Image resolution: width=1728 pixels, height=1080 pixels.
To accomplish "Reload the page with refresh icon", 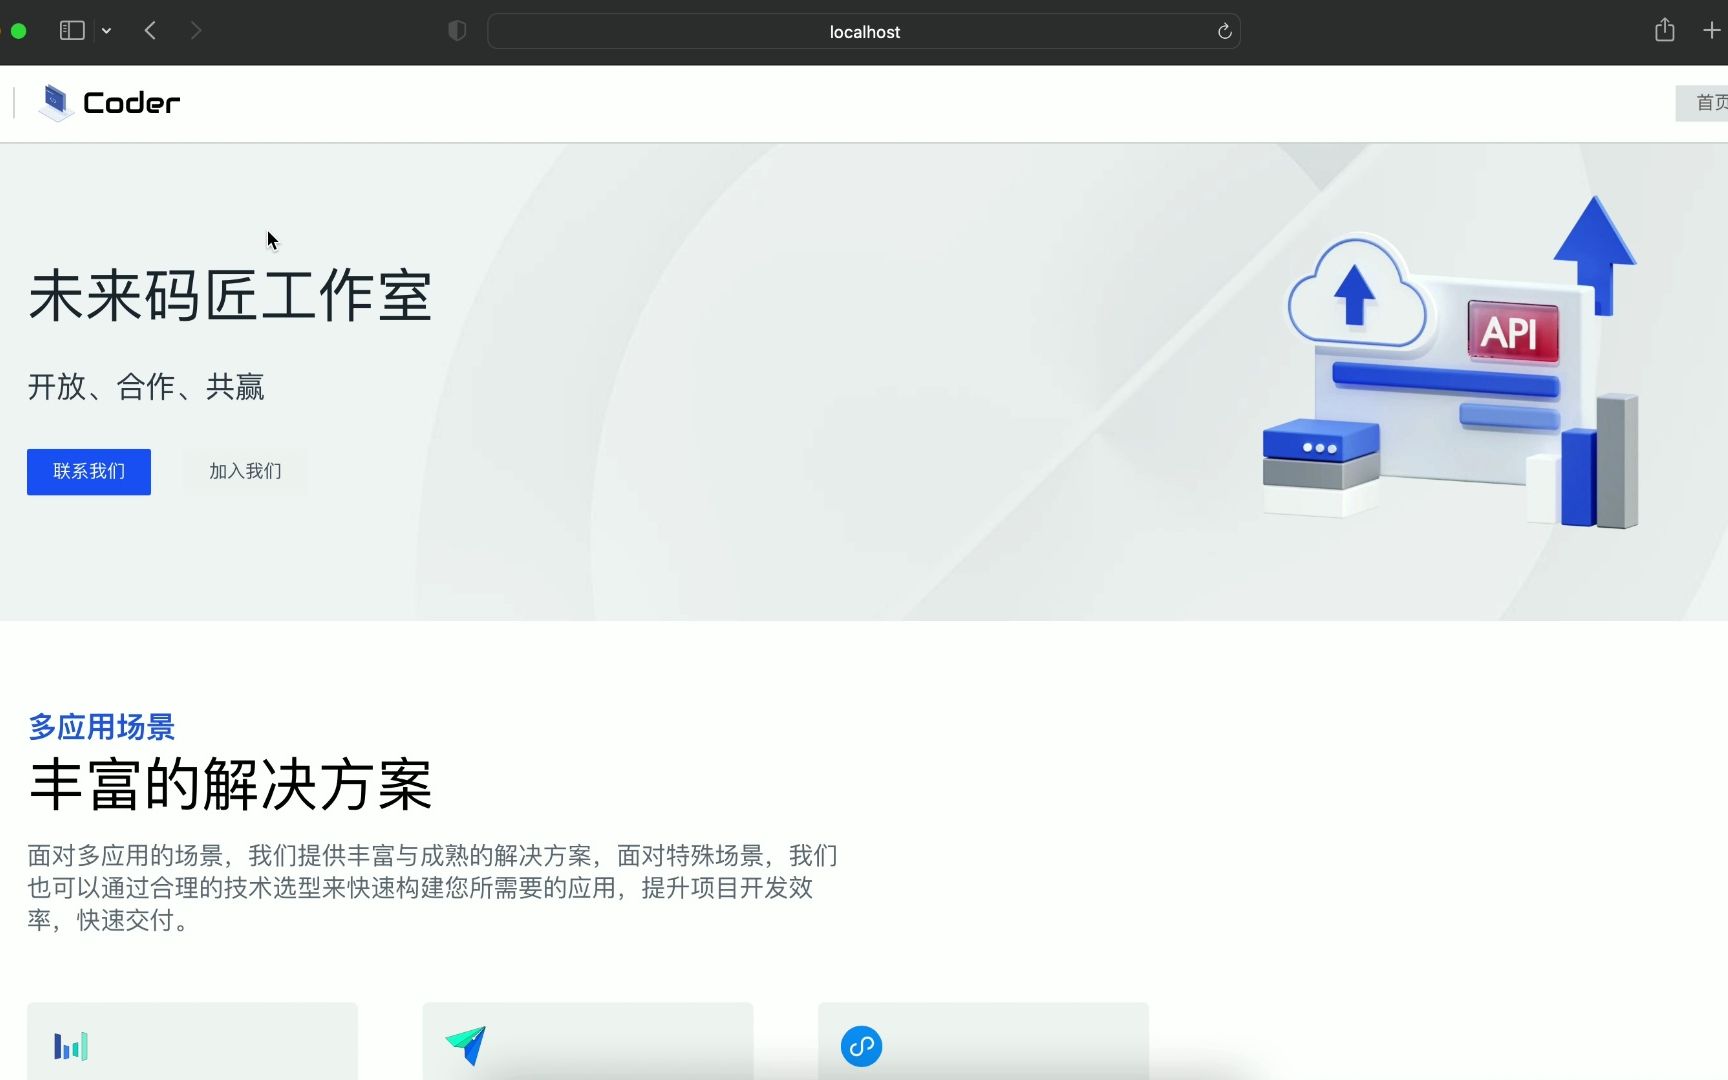I will (1224, 31).
